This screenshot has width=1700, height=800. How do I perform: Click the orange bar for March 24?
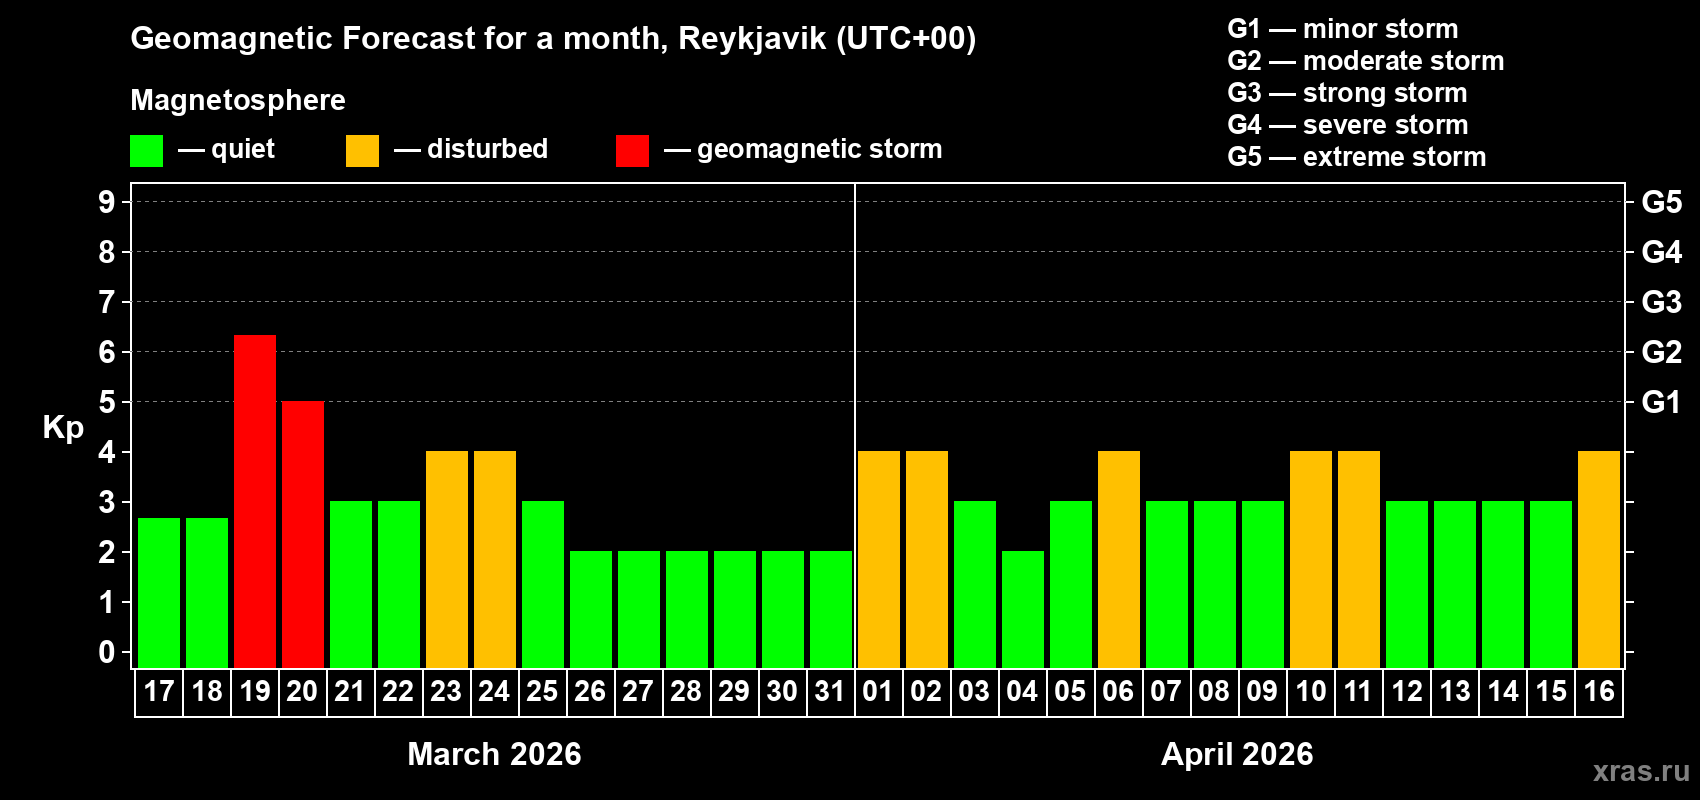point(495,559)
